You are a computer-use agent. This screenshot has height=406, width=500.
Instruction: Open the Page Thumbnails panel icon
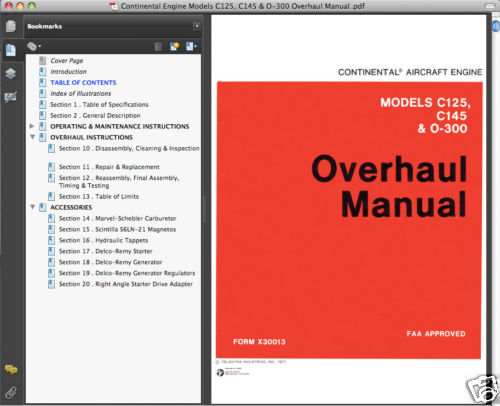pyautogui.click(x=11, y=26)
